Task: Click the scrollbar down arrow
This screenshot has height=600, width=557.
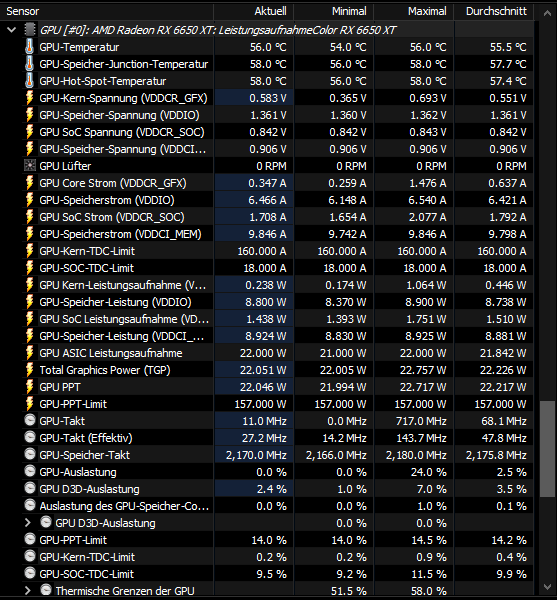Action: click(547, 587)
